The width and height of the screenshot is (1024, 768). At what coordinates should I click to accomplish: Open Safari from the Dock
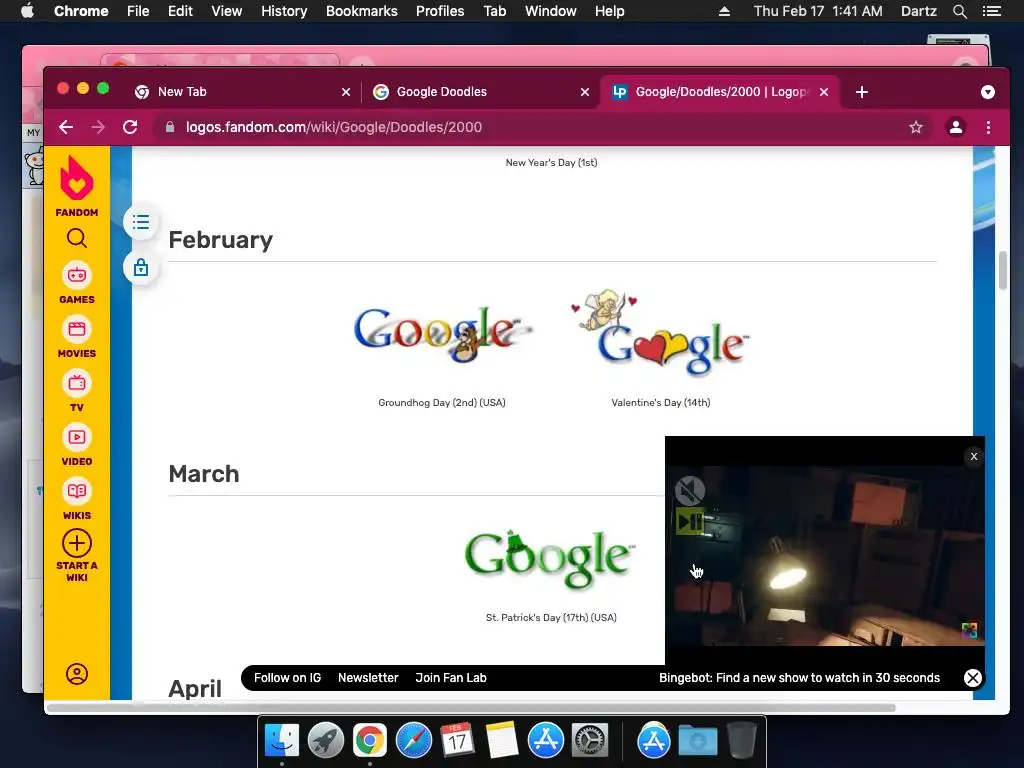coord(413,741)
